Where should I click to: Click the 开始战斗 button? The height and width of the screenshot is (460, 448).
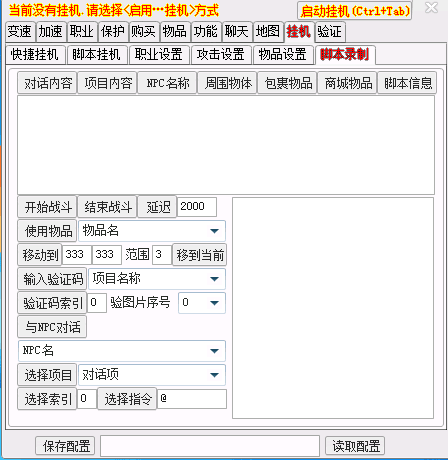click(x=47, y=207)
